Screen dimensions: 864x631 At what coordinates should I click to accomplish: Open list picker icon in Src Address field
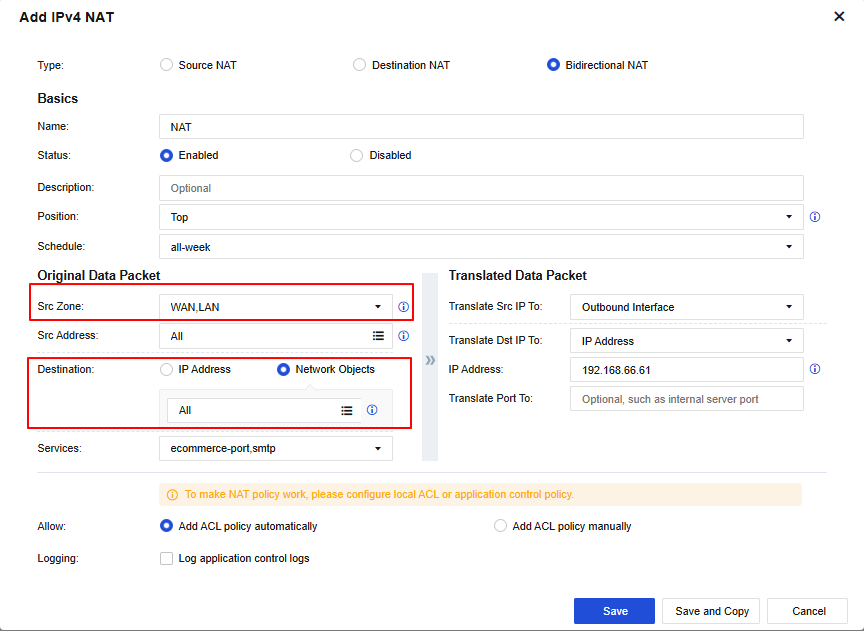pyautogui.click(x=378, y=337)
